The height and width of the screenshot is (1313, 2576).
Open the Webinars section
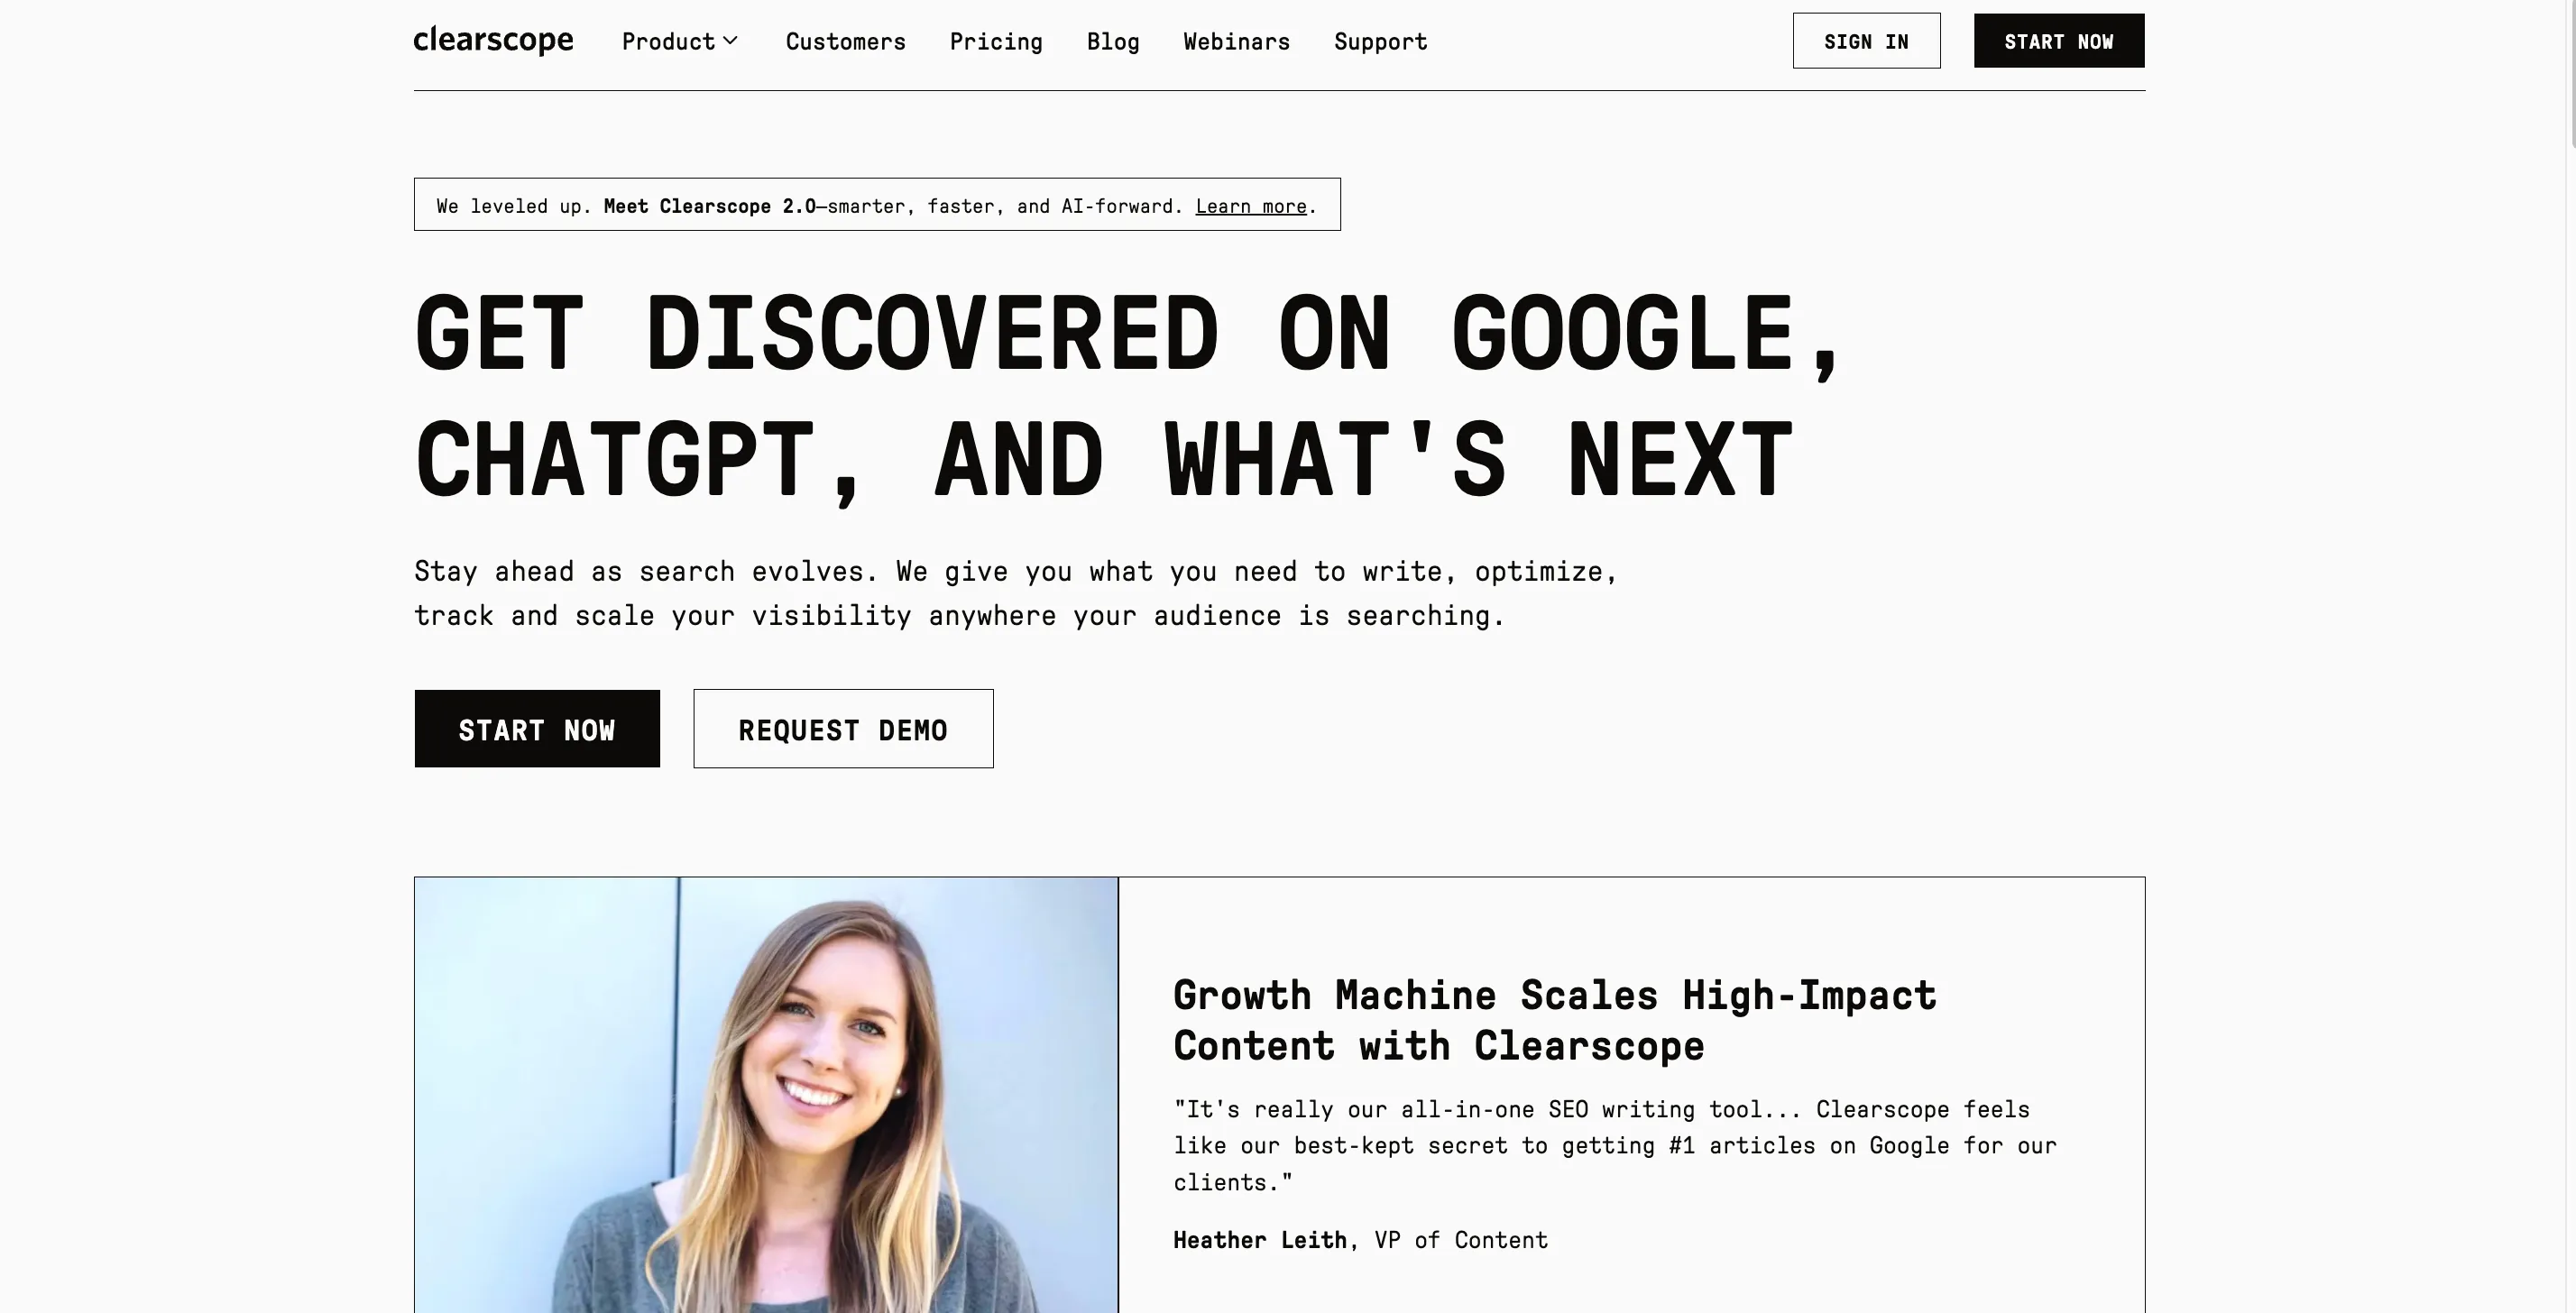1236,42
